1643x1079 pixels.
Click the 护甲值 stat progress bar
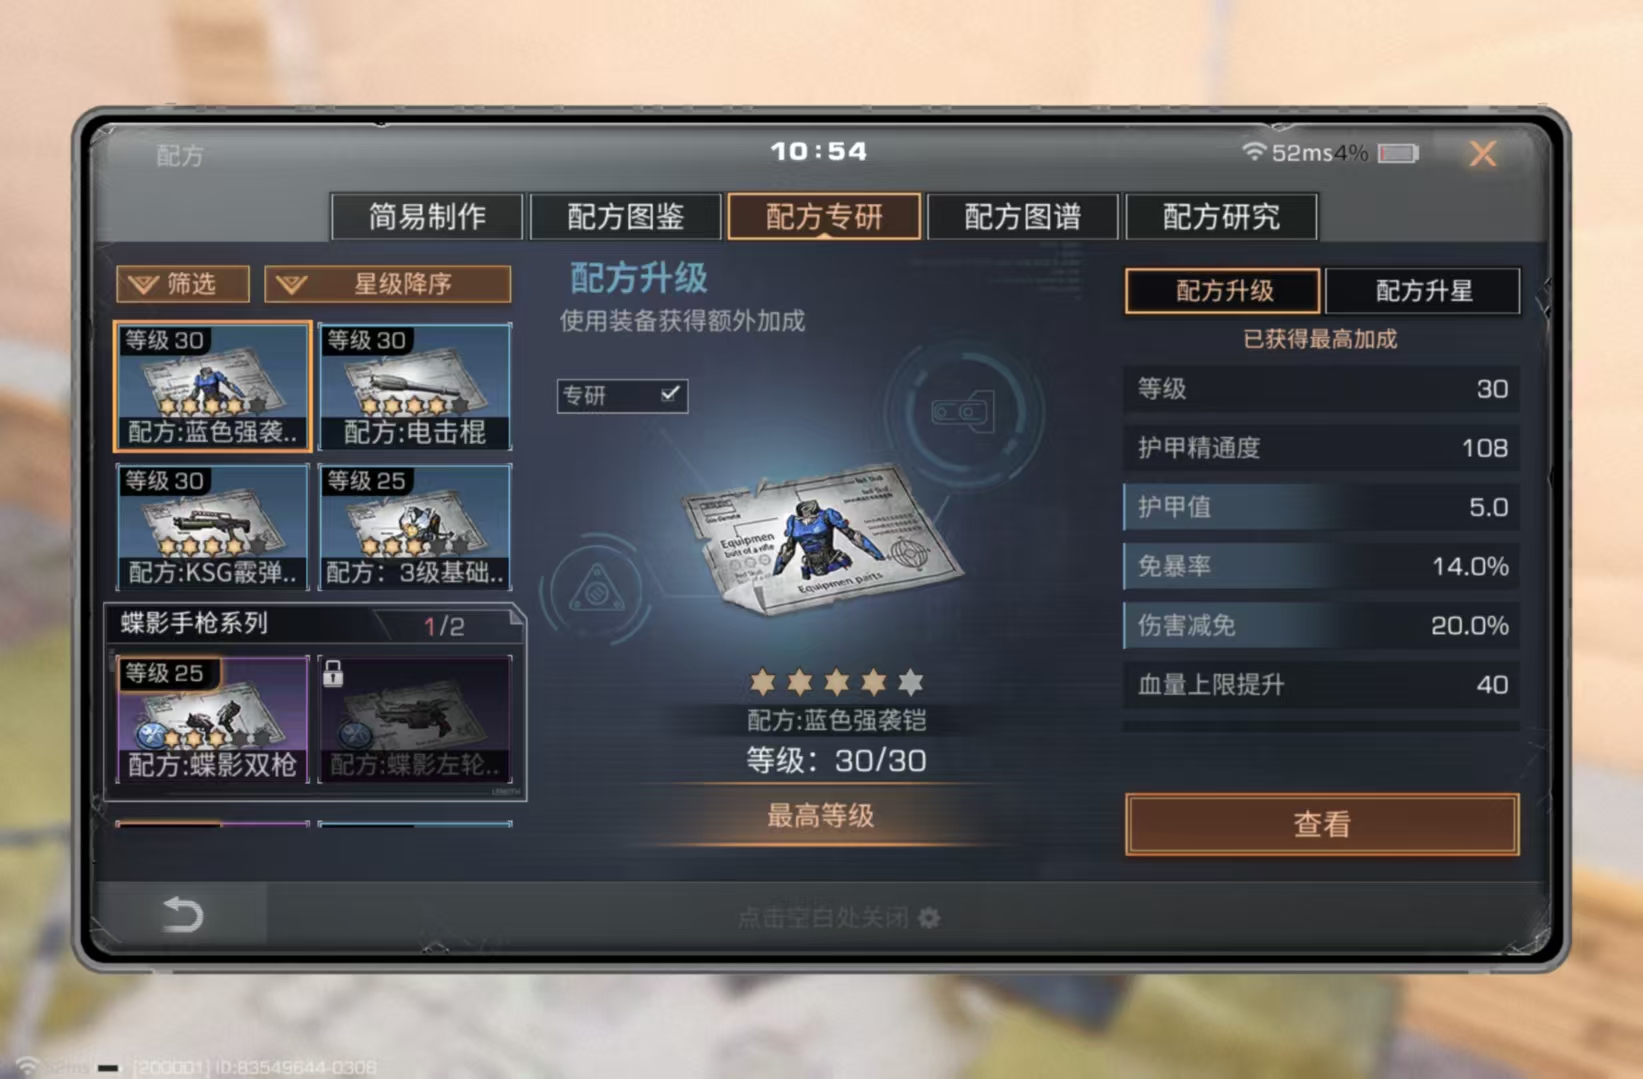point(1321,507)
